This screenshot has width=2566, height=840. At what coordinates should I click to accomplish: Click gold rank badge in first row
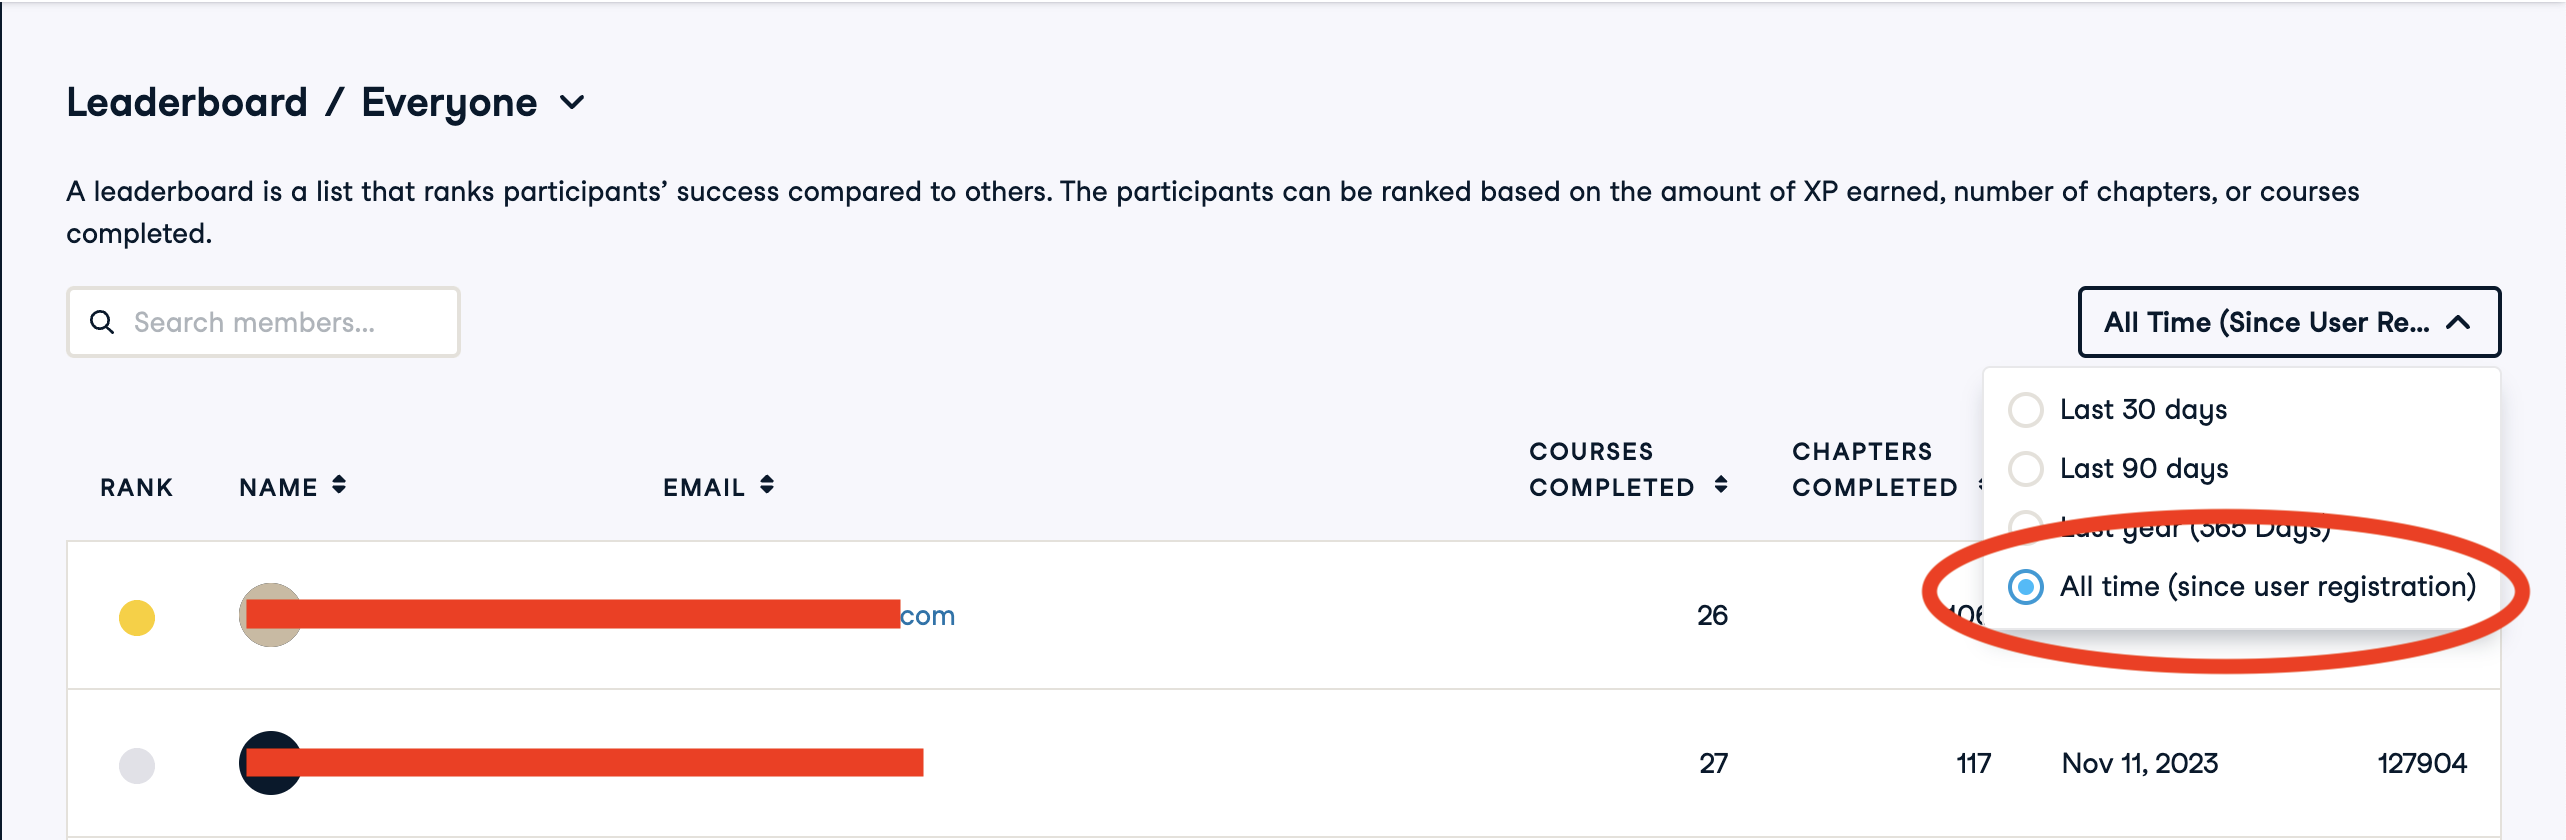[x=137, y=617]
